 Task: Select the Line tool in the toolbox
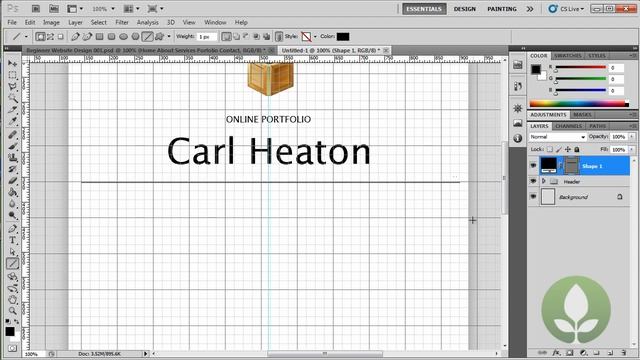(x=12, y=263)
